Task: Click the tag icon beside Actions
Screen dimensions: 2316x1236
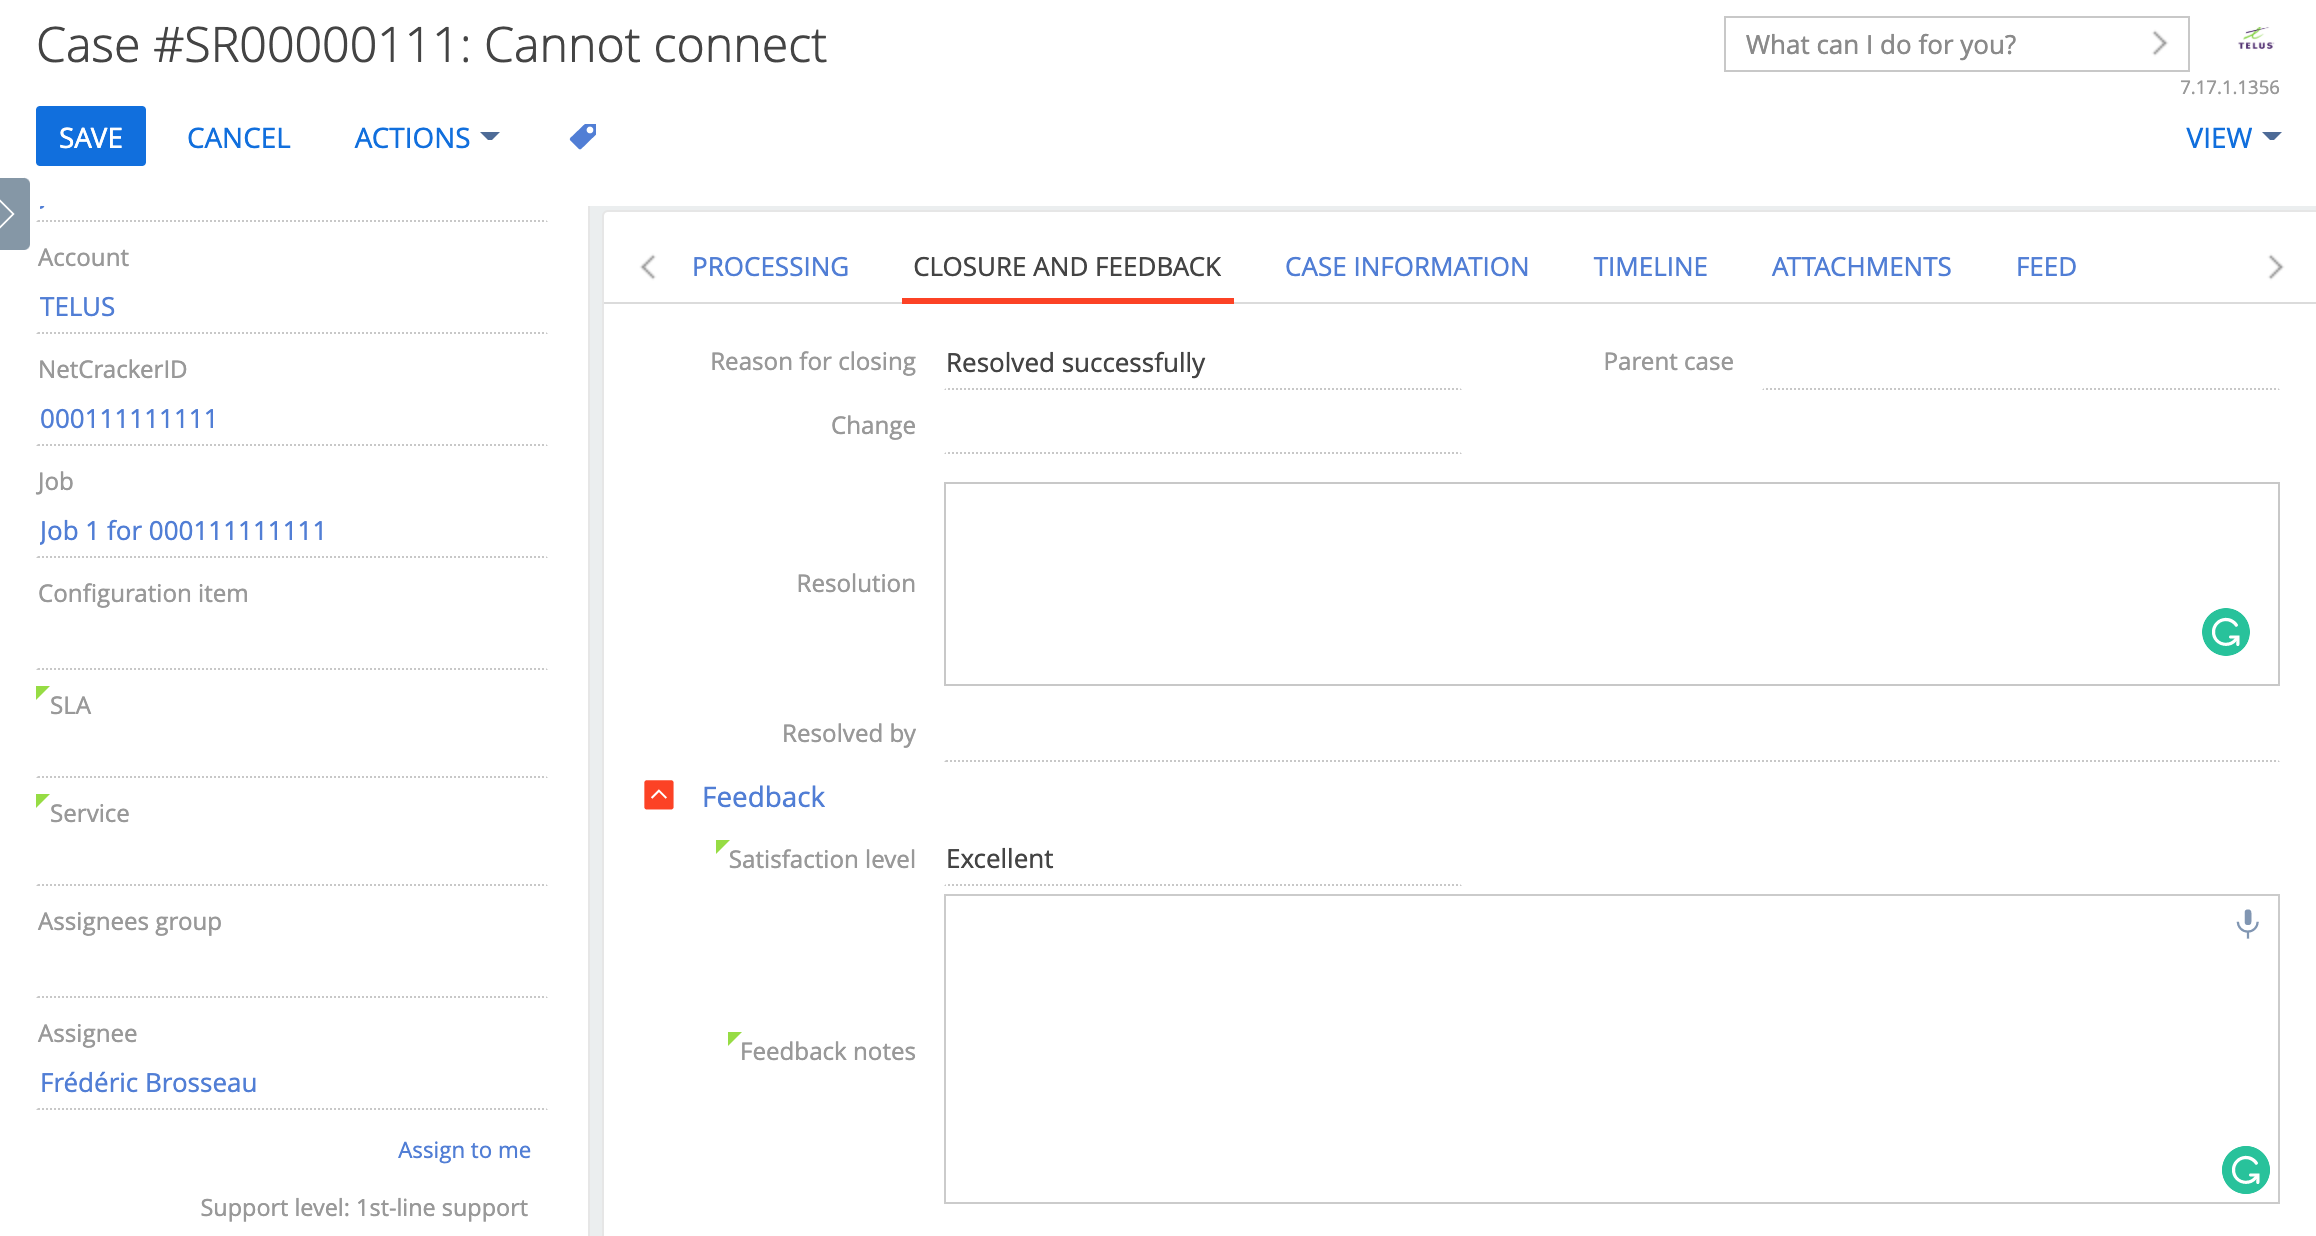Action: click(x=583, y=136)
